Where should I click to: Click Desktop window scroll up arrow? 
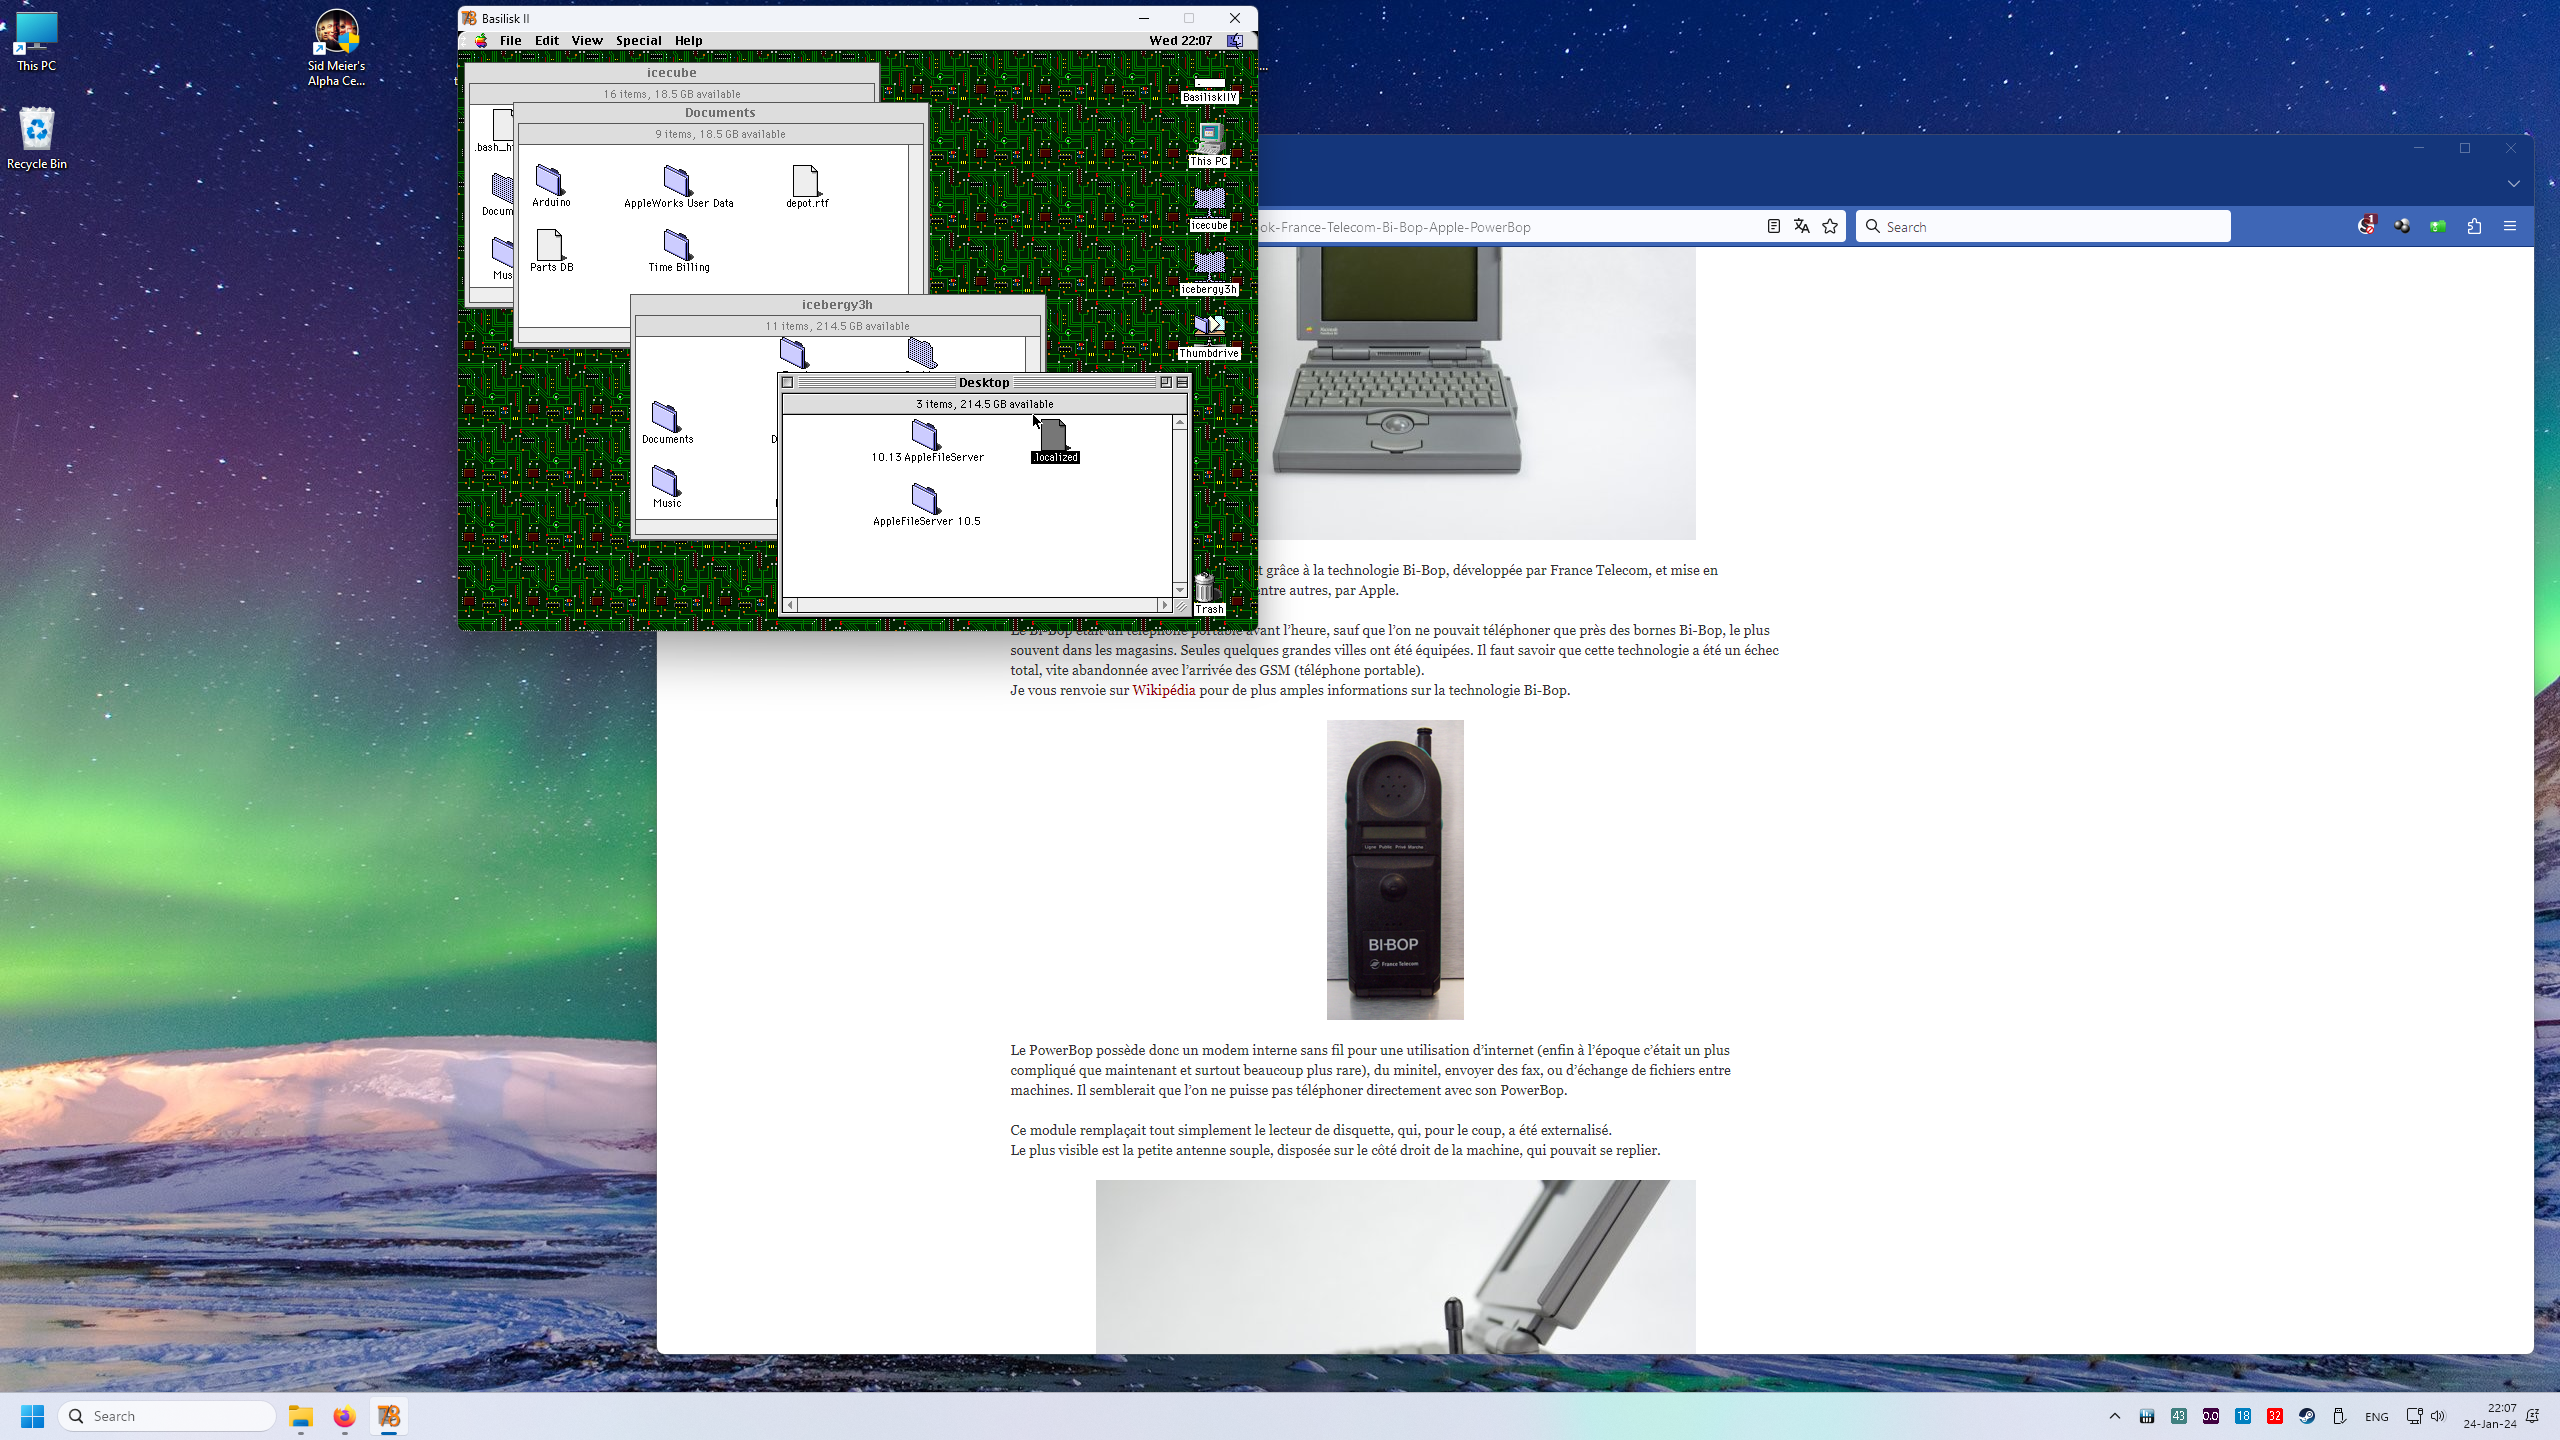pyautogui.click(x=1180, y=423)
